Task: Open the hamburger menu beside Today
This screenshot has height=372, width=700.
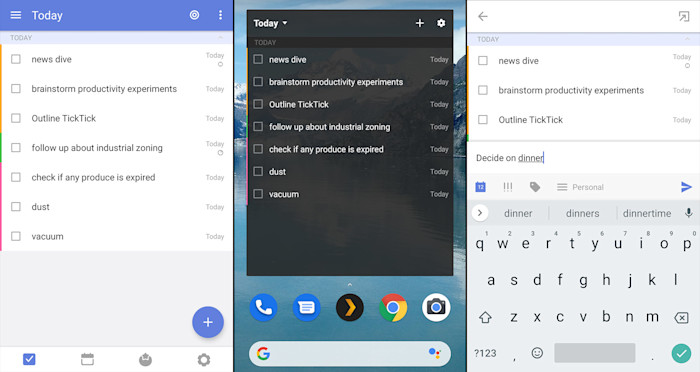Action: (16, 15)
